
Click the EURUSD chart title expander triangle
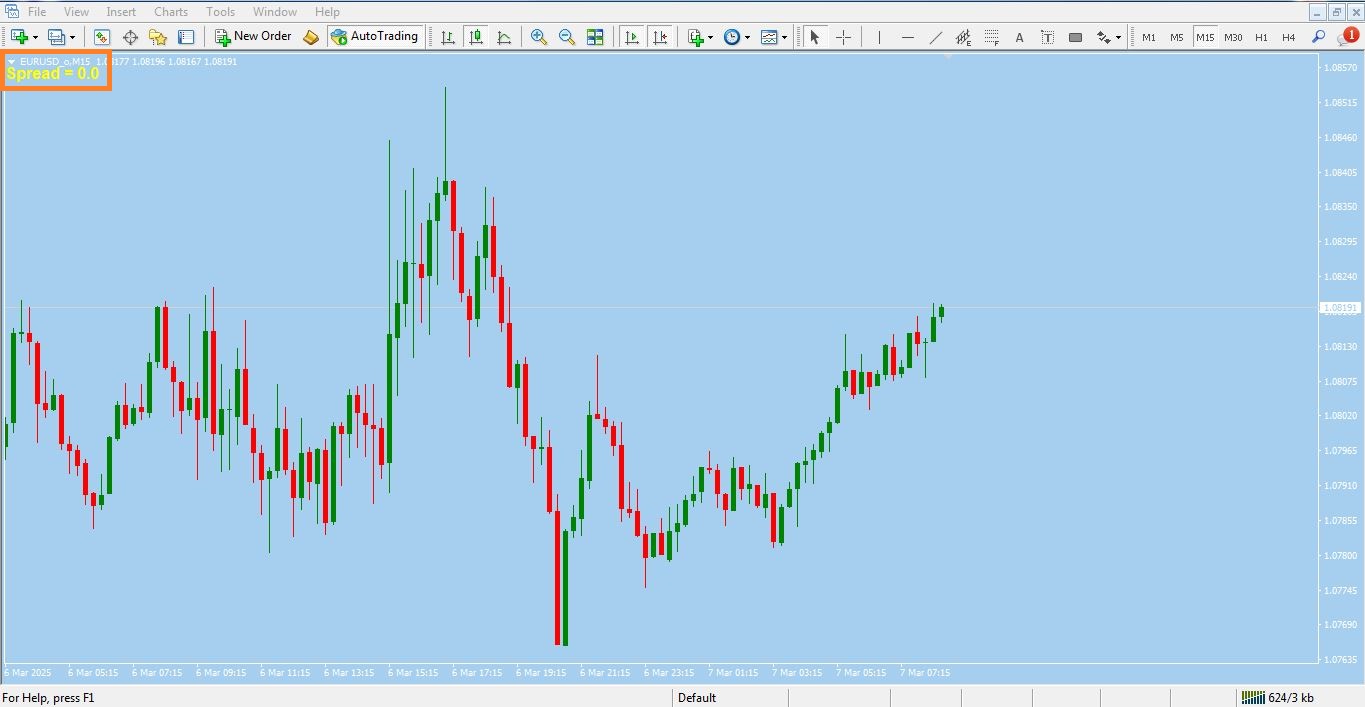coord(11,62)
